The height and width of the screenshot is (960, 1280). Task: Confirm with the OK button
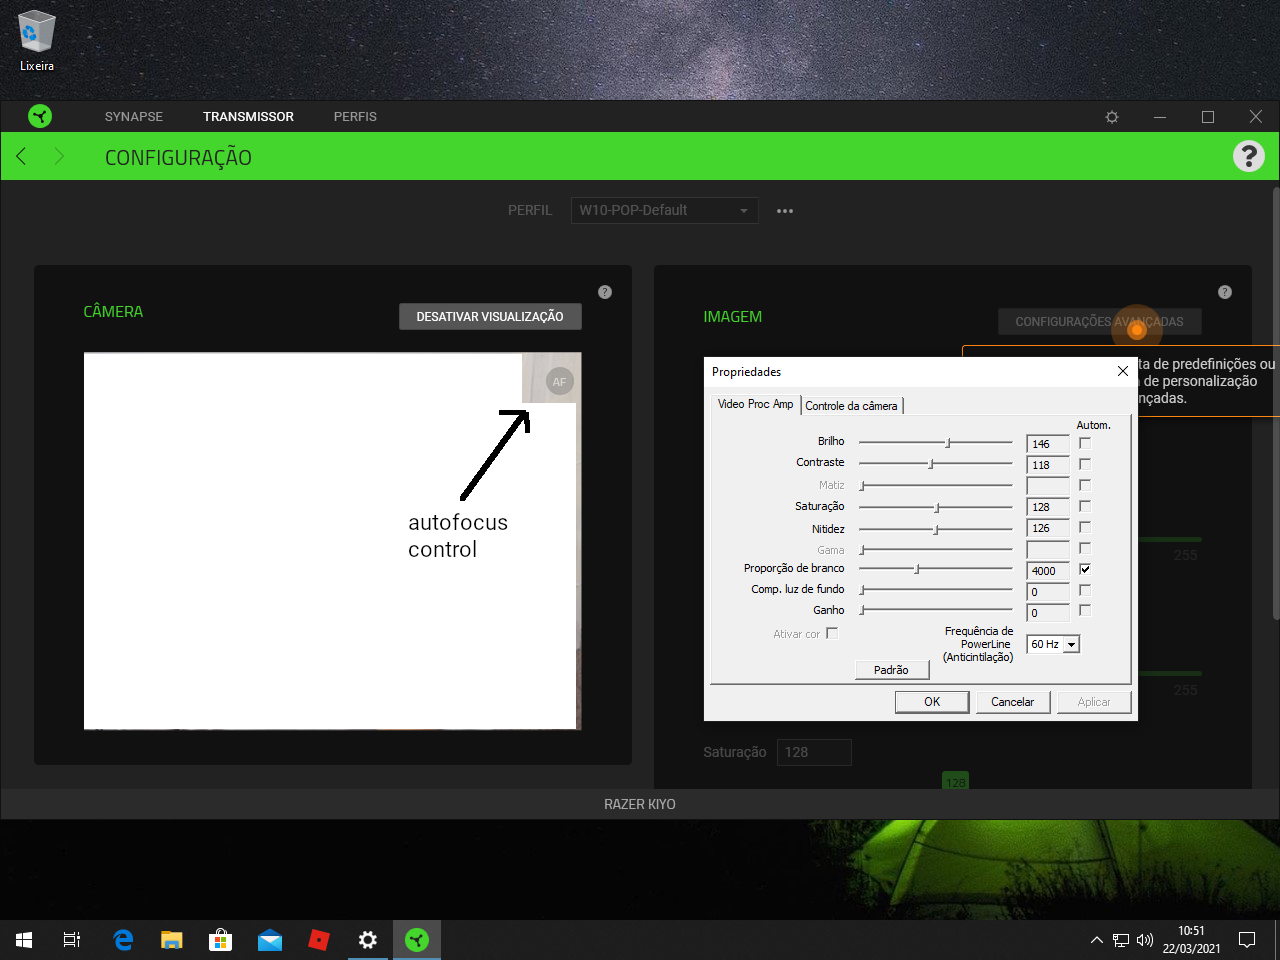(x=932, y=702)
